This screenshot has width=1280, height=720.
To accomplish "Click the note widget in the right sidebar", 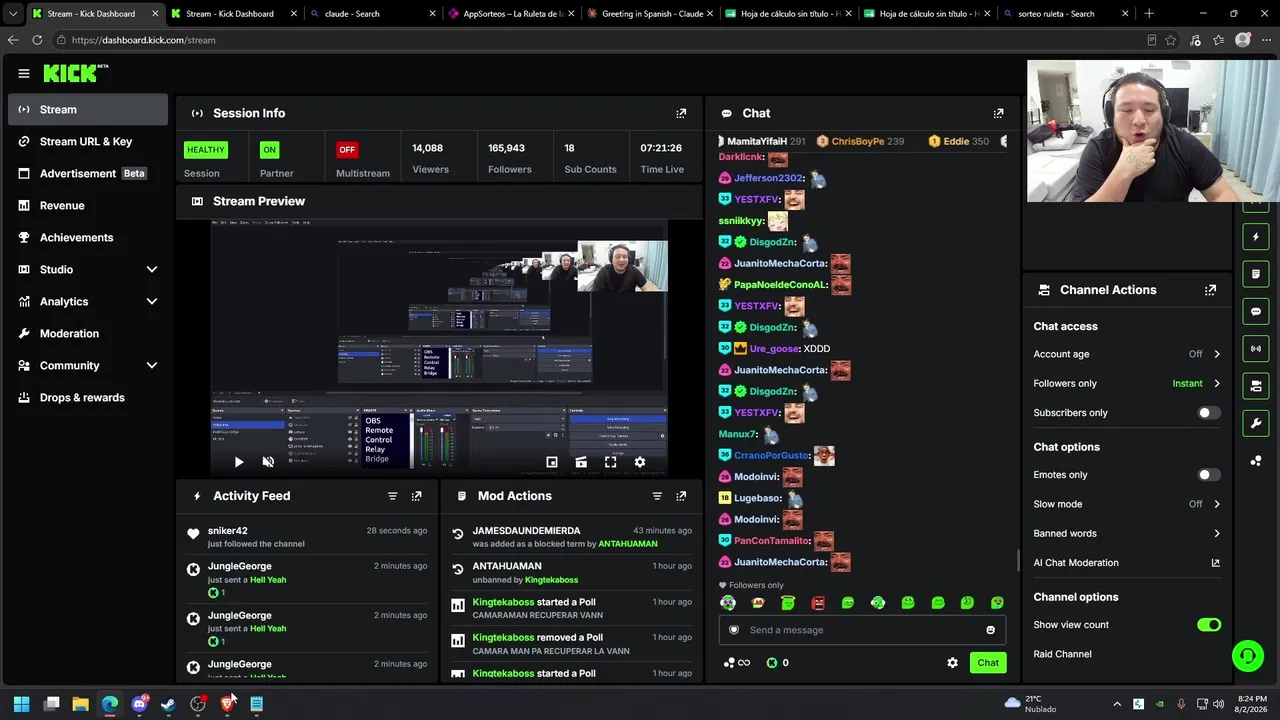I will [x=1256, y=274].
